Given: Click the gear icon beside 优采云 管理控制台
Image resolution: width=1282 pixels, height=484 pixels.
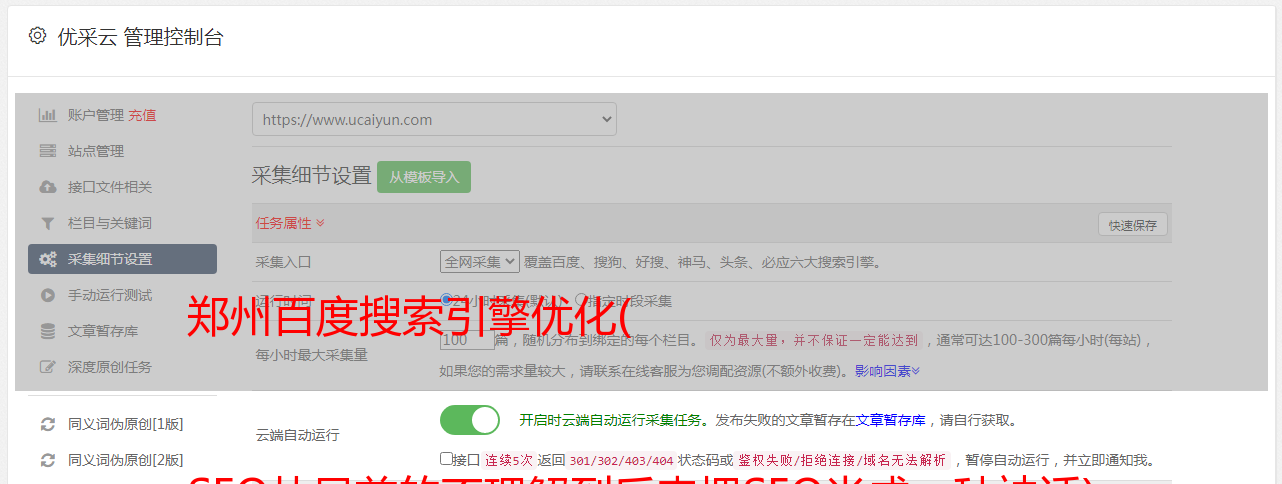Looking at the screenshot, I should pos(37,36).
